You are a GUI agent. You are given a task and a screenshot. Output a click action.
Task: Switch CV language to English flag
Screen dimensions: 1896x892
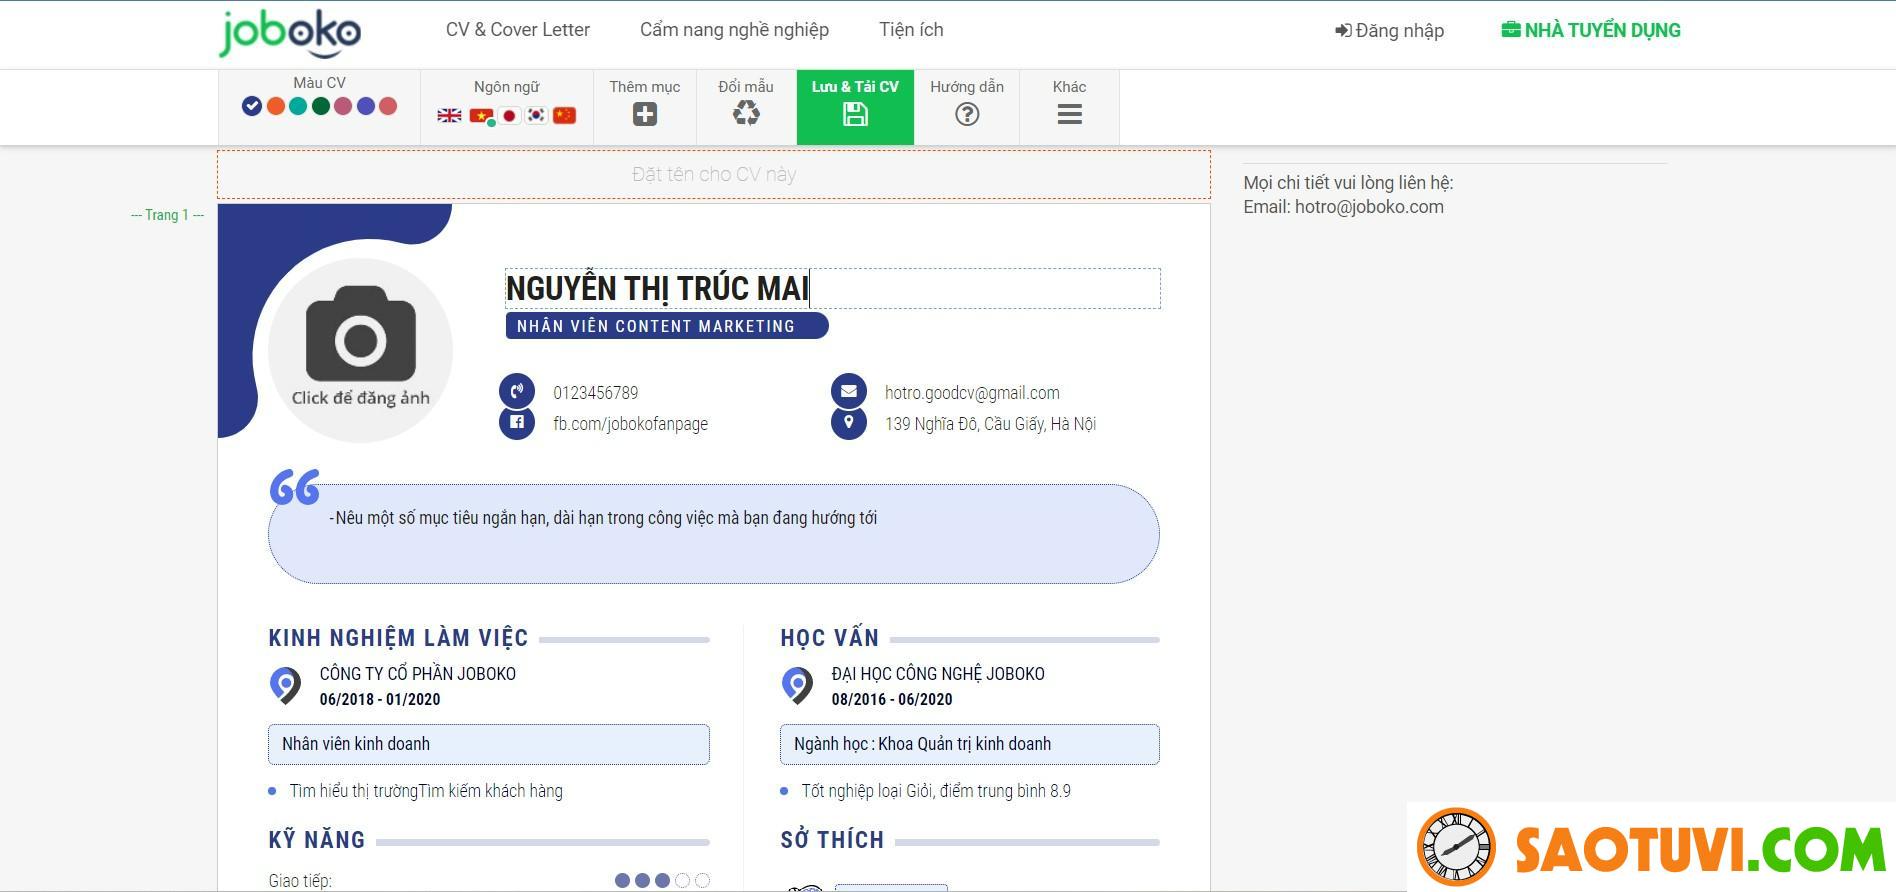450,115
